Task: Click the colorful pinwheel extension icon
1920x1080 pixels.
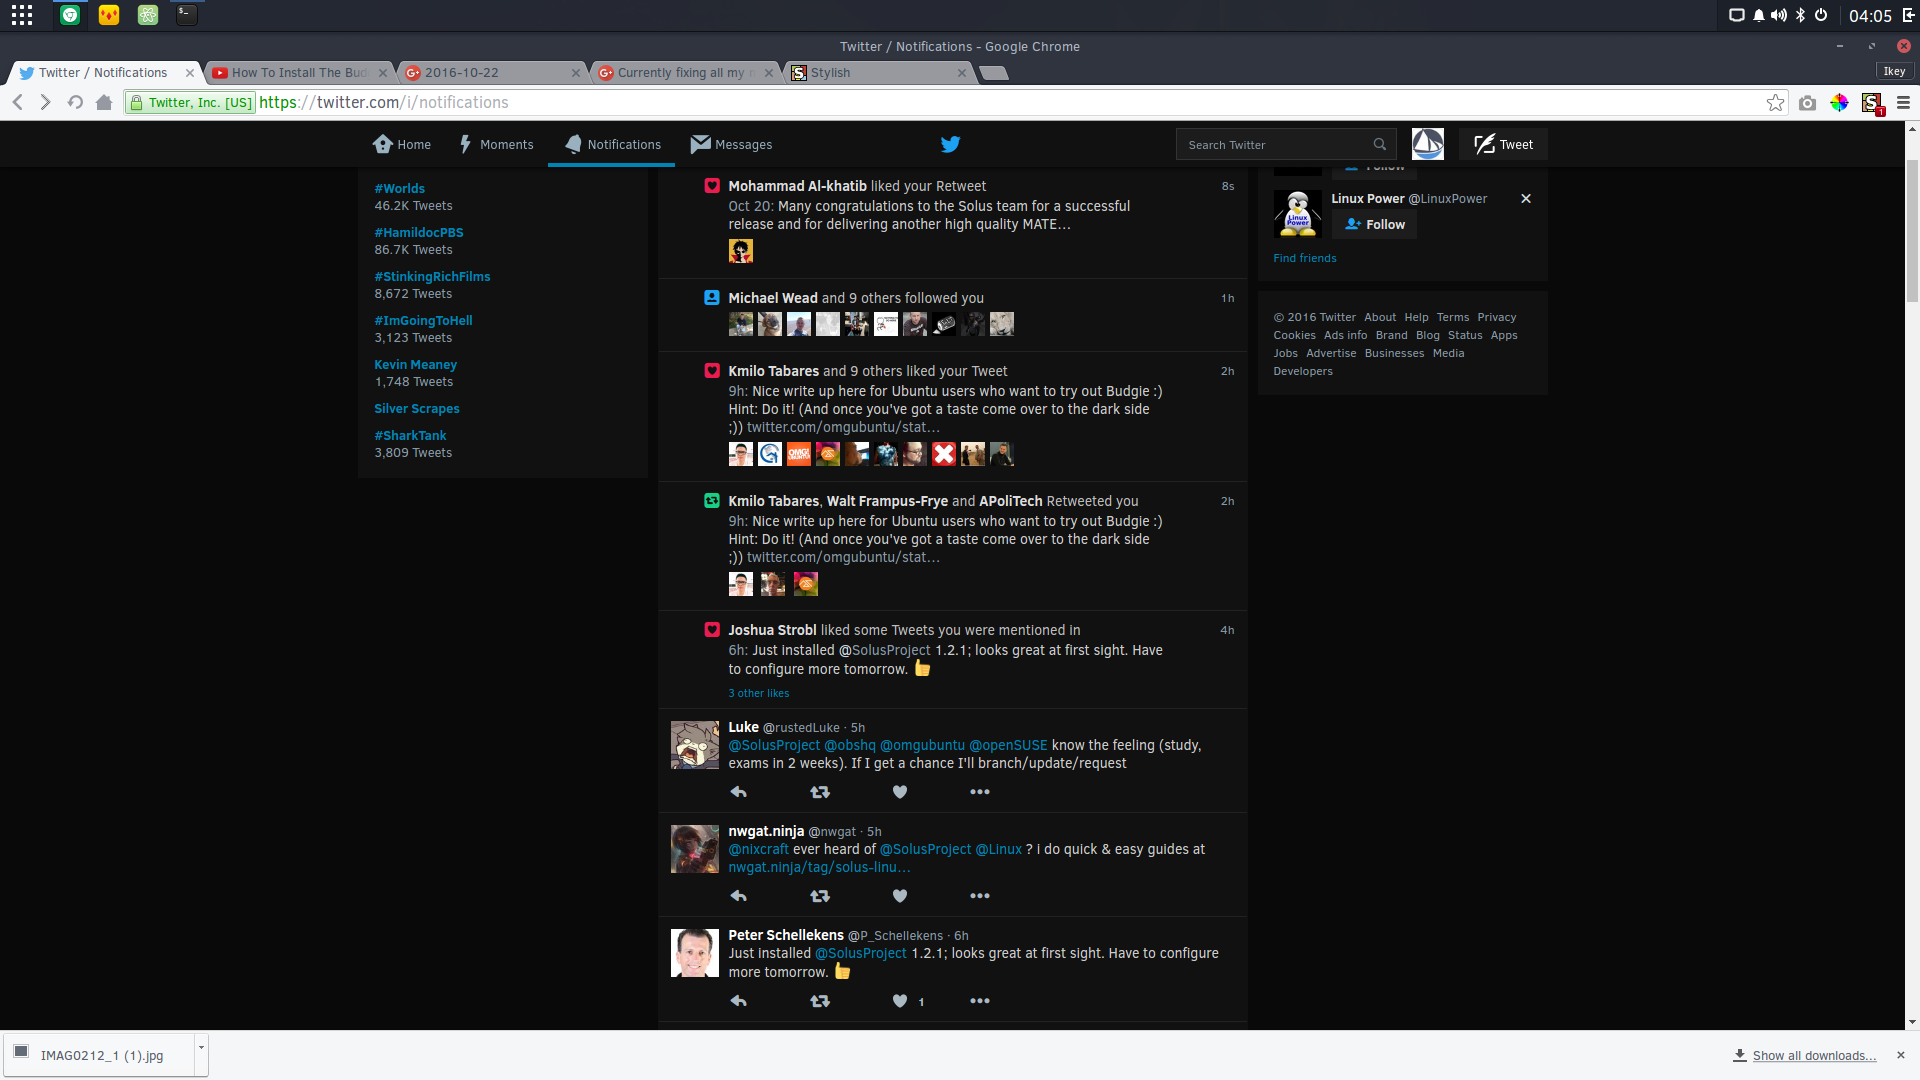Action: 1839,103
